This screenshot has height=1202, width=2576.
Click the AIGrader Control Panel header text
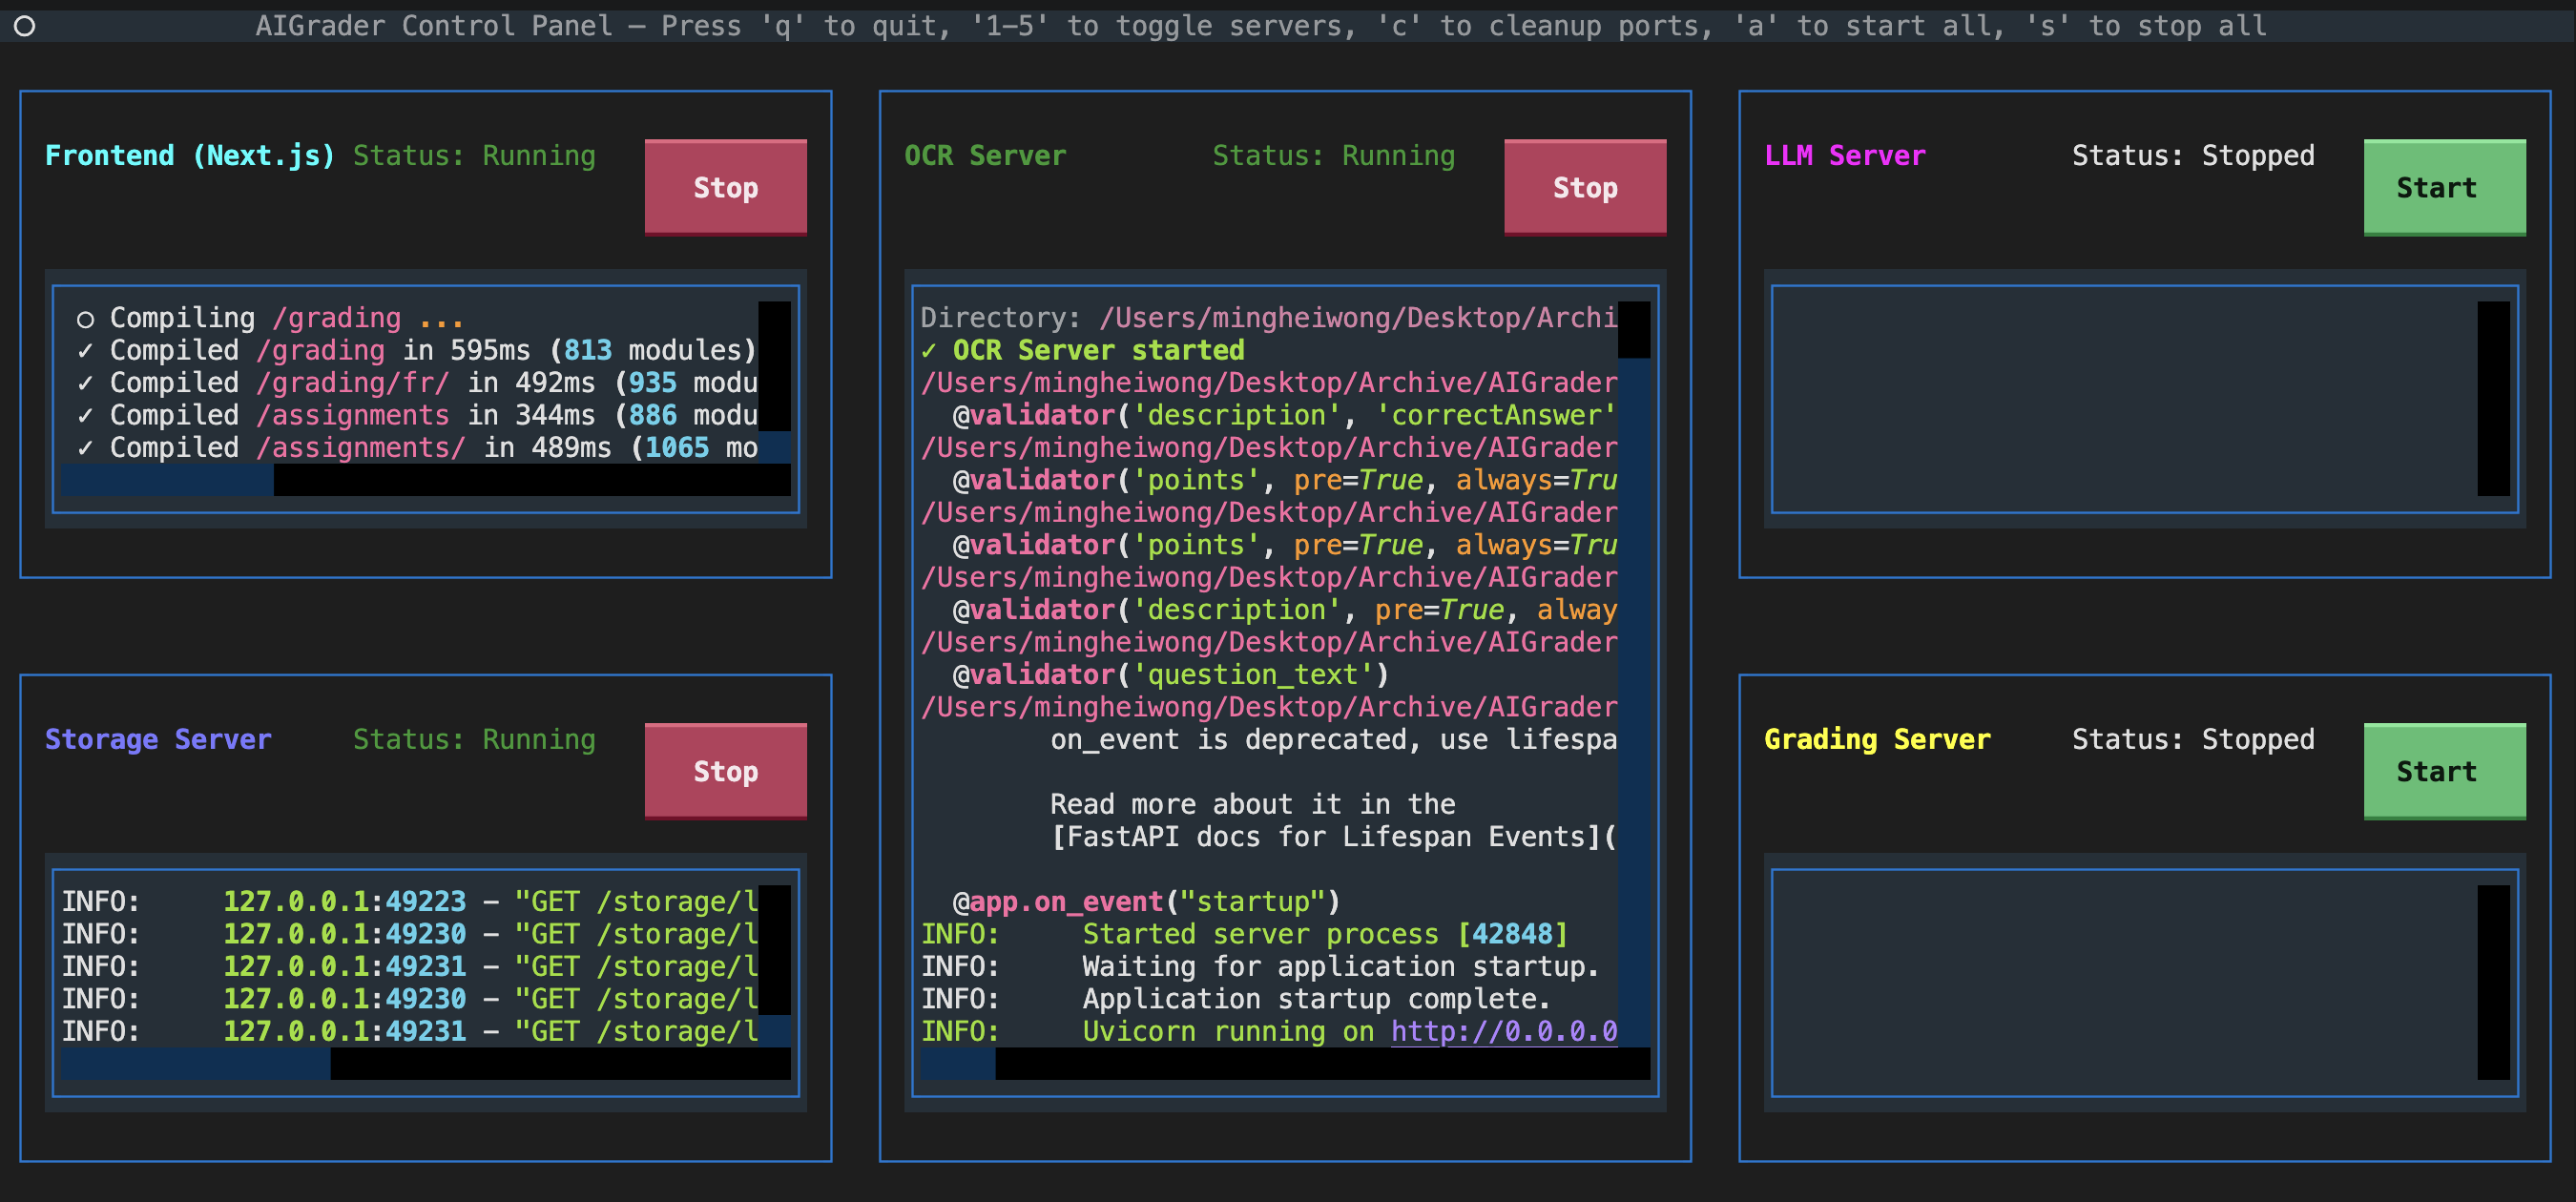tap(1261, 26)
